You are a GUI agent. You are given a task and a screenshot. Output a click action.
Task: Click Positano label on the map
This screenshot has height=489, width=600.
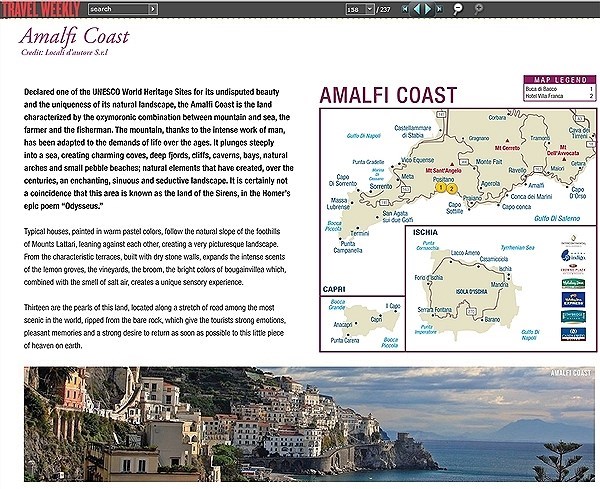click(443, 179)
